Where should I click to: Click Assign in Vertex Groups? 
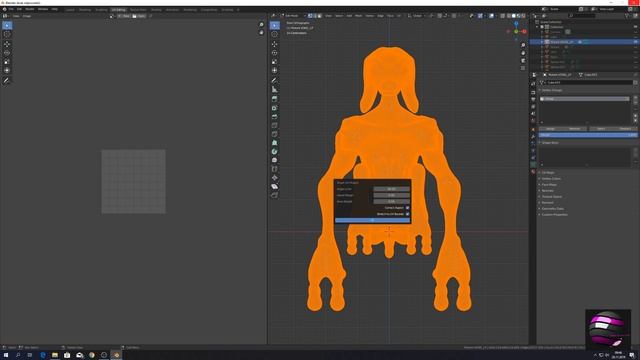coord(550,129)
